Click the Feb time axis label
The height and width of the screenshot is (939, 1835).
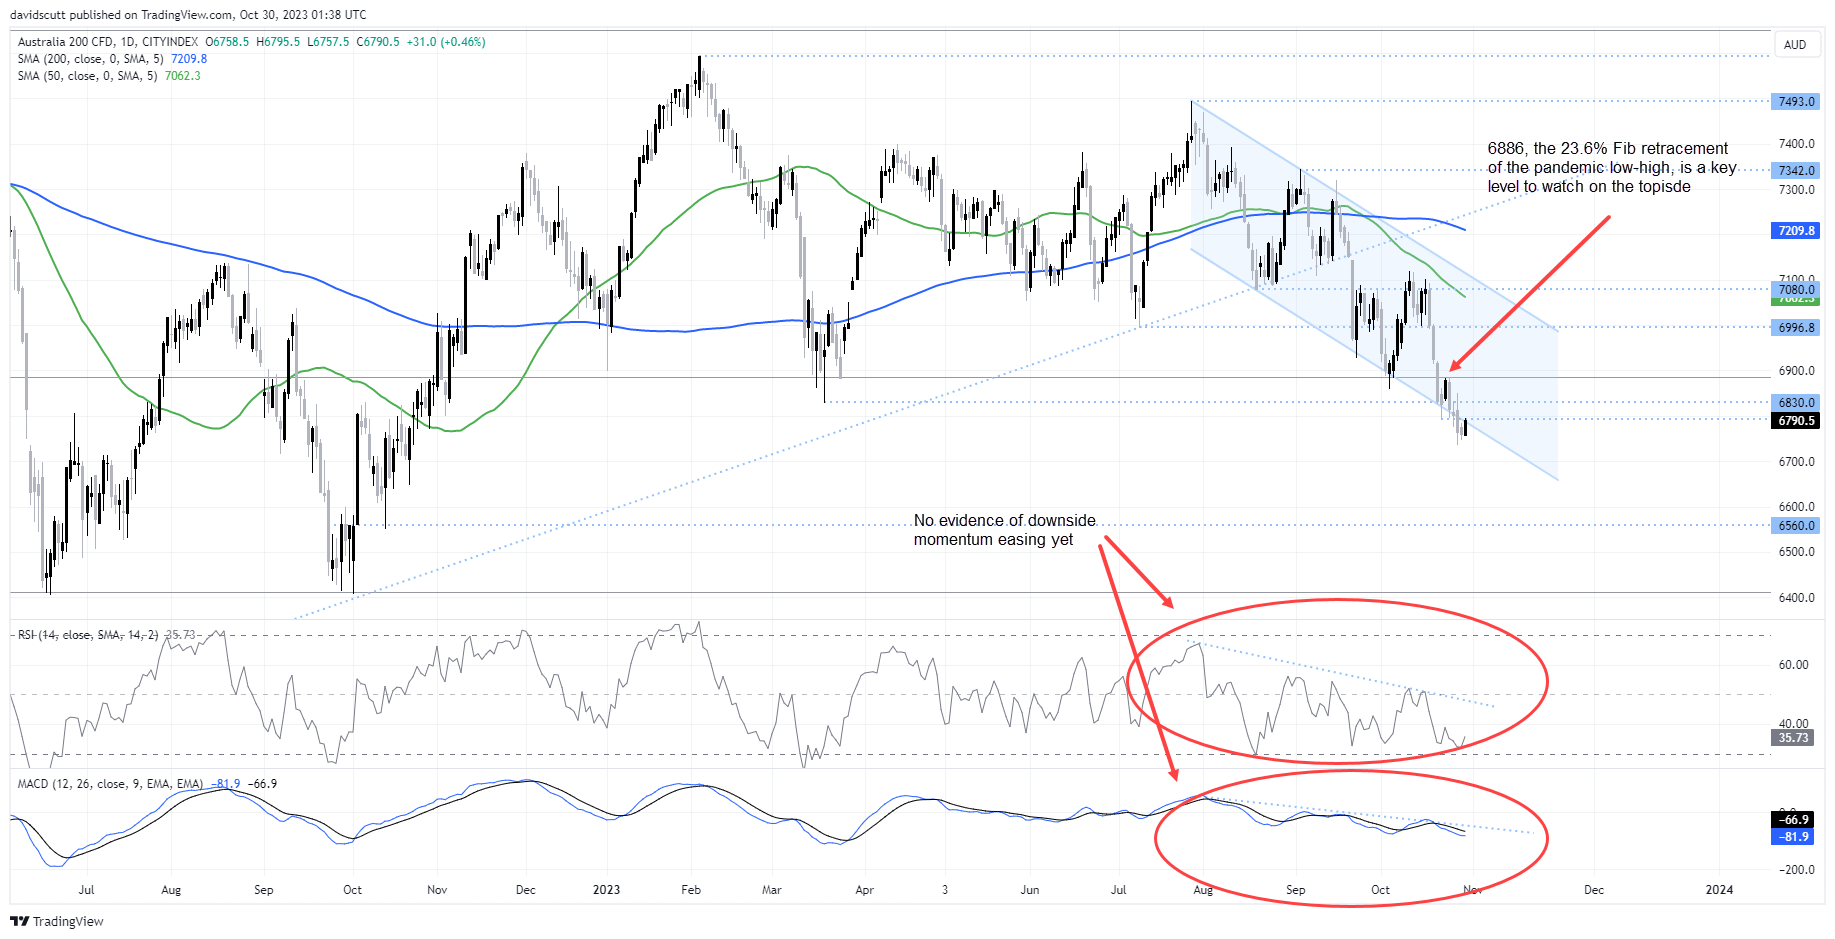click(691, 890)
